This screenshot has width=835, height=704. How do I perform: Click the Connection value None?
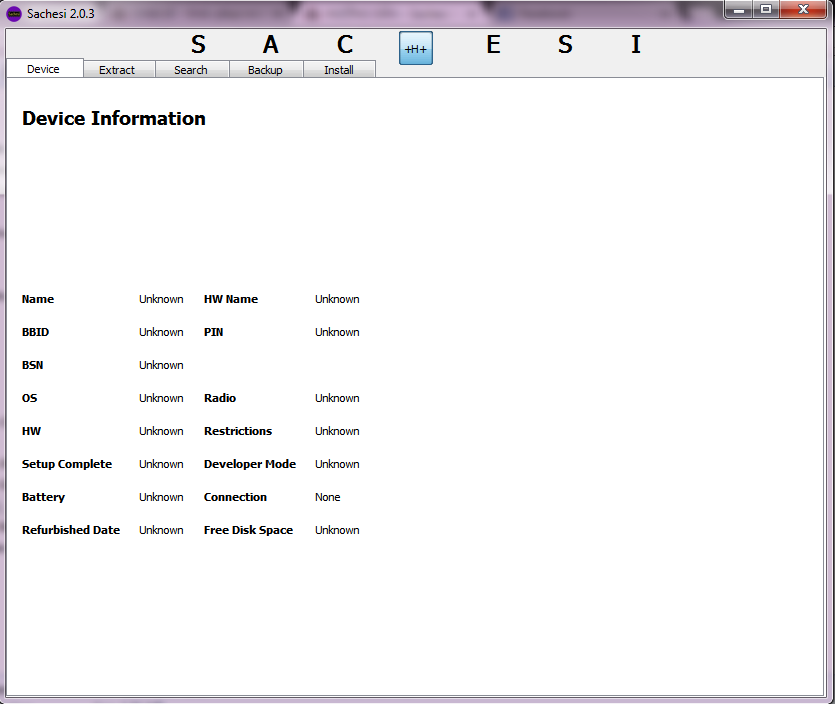328,497
